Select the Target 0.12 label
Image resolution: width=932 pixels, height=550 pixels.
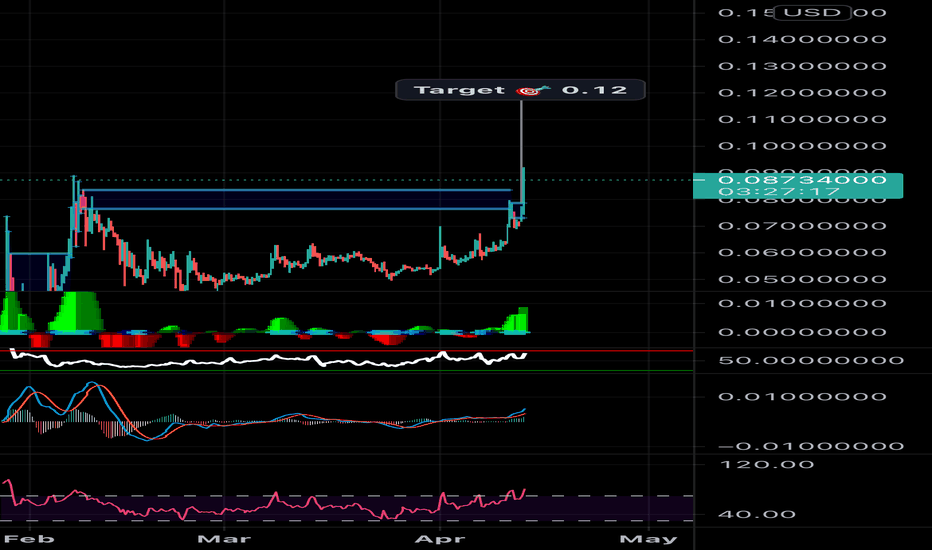520,90
